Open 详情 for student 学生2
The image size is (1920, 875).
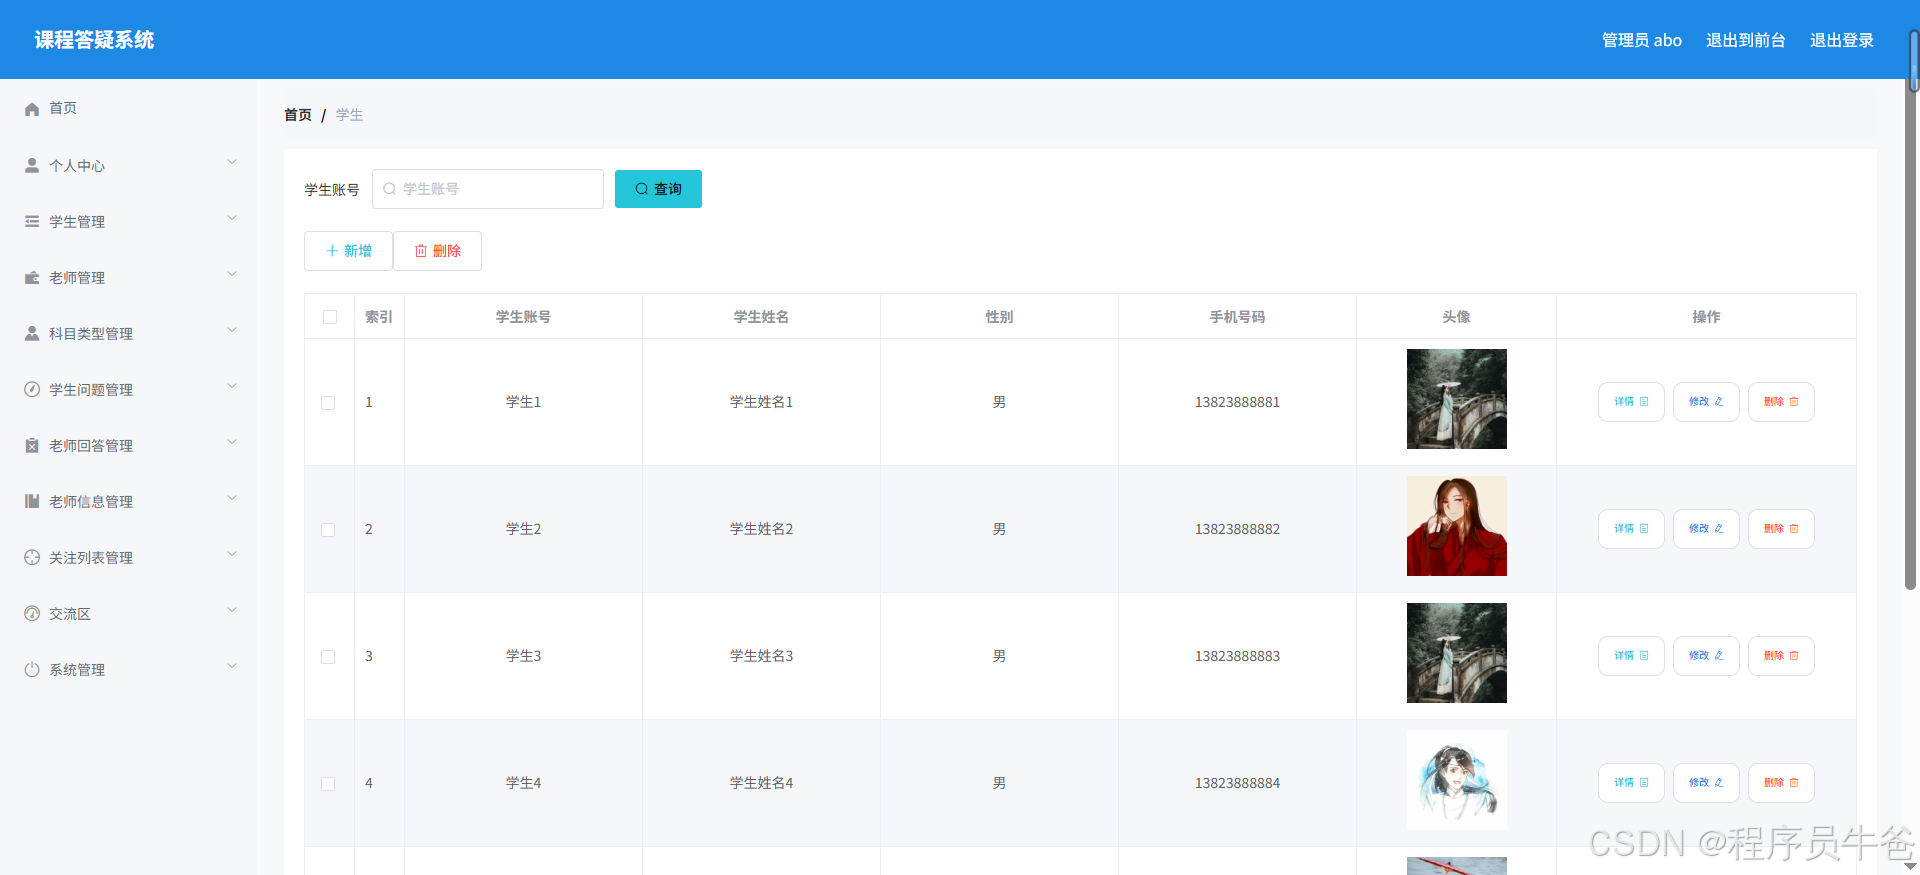(1631, 529)
